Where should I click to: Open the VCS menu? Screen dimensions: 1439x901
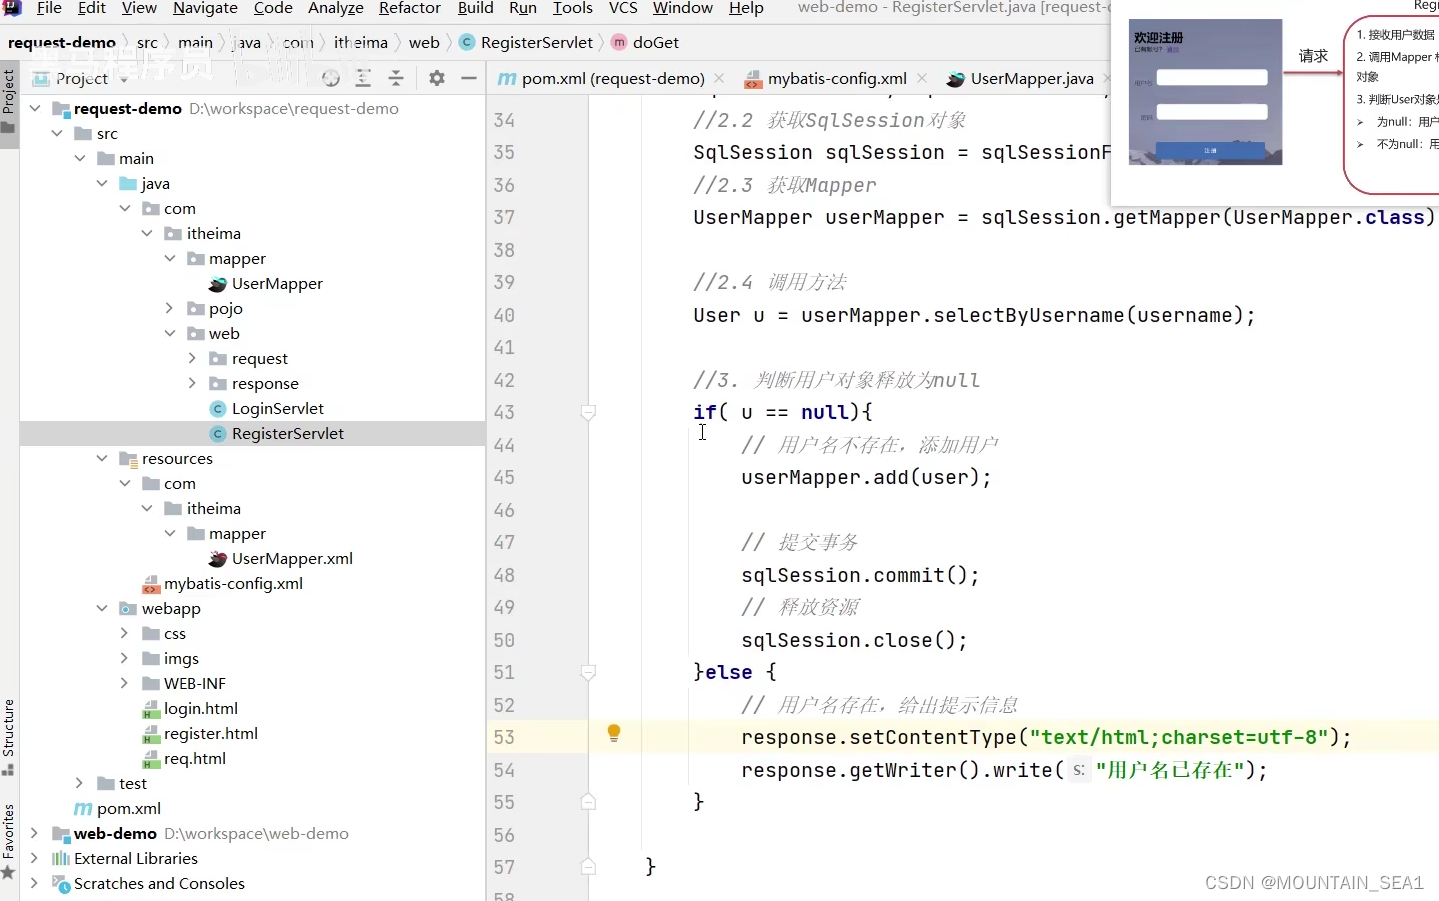click(x=623, y=9)
